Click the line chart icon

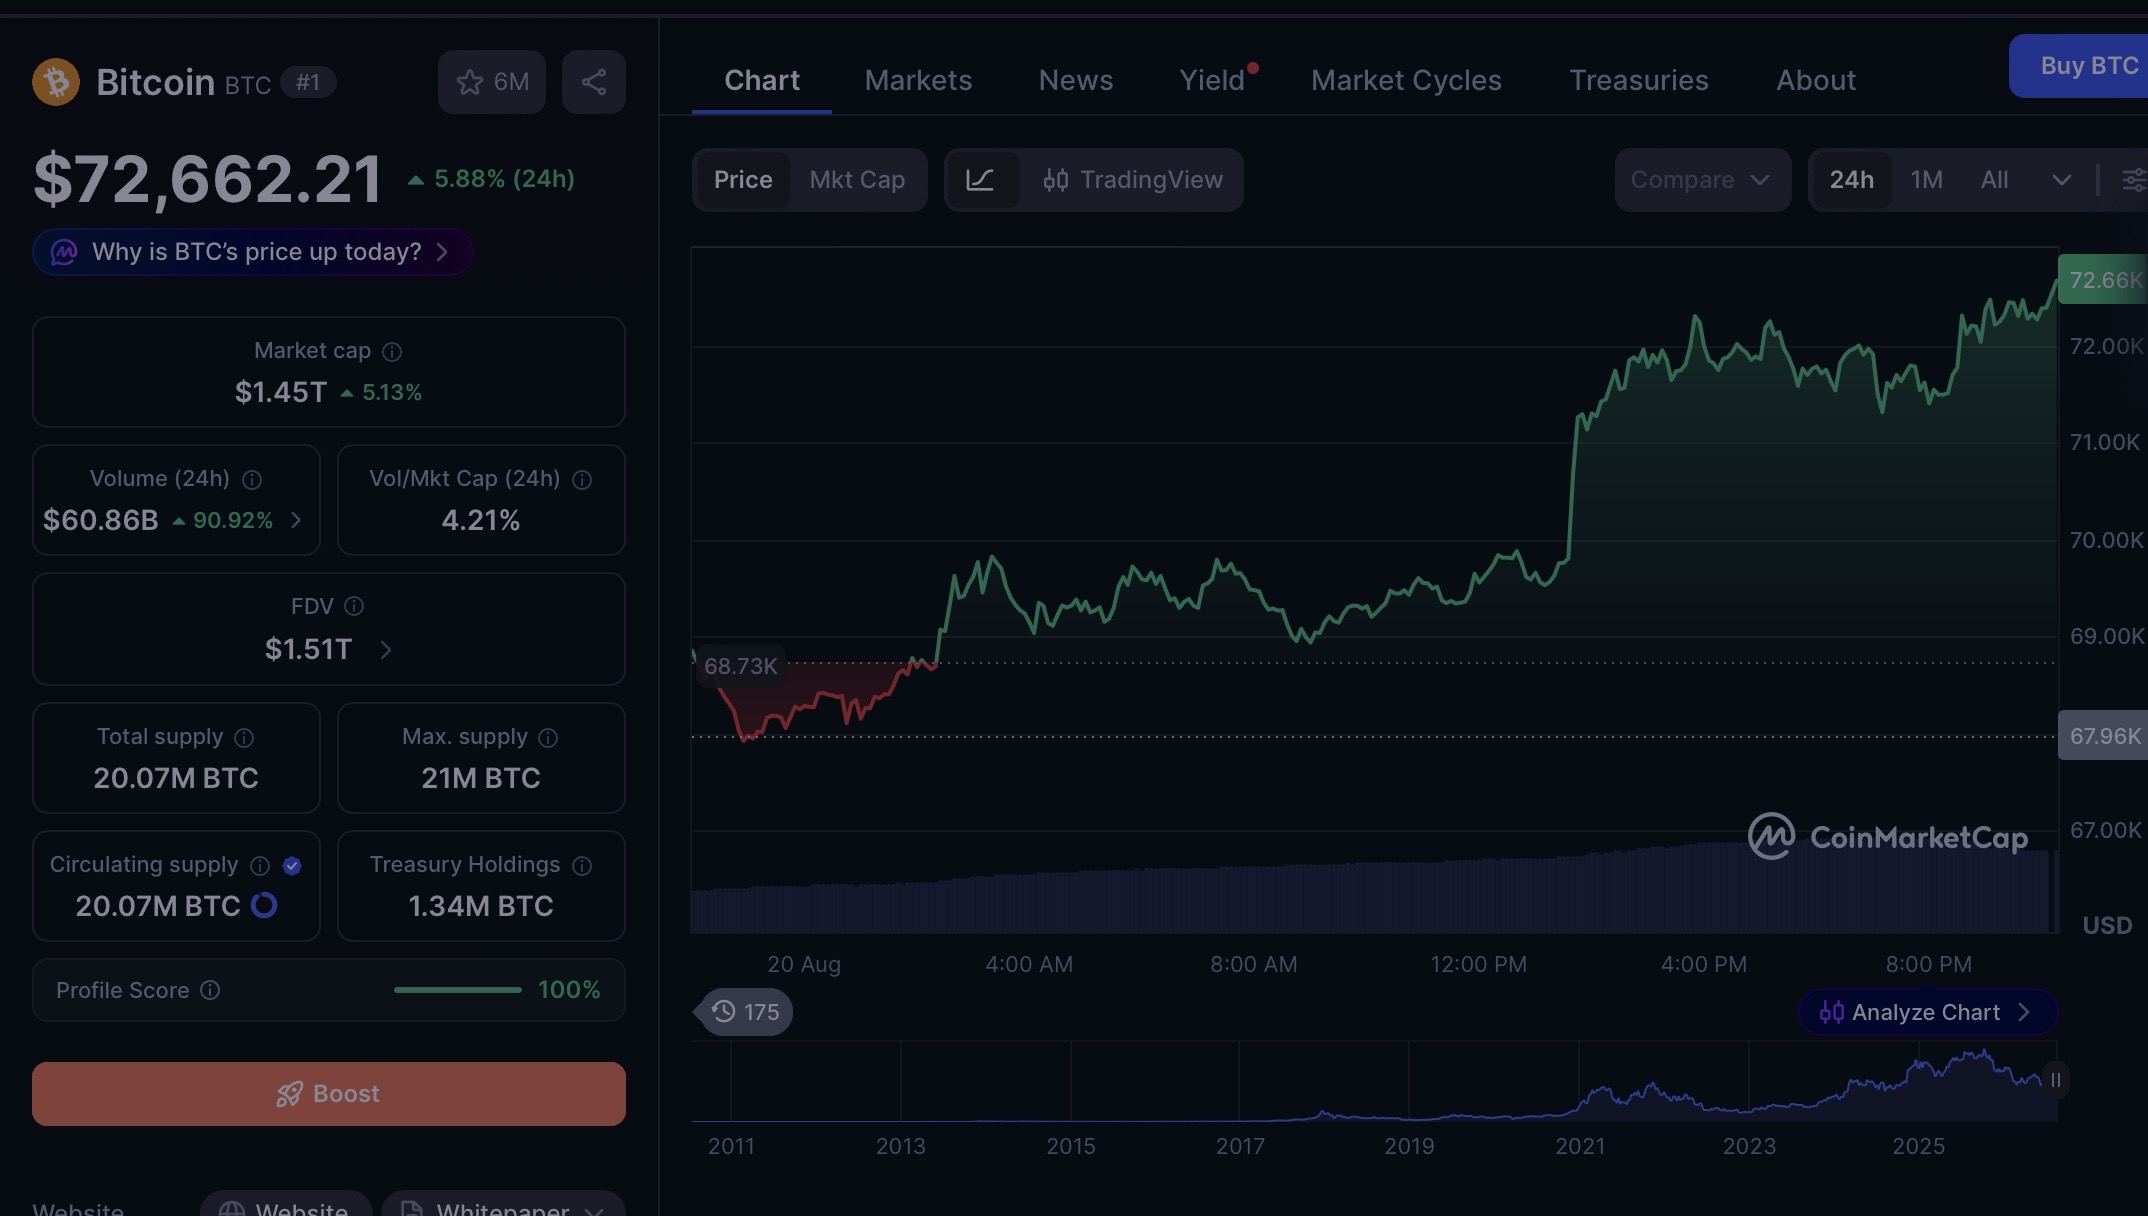980,180
